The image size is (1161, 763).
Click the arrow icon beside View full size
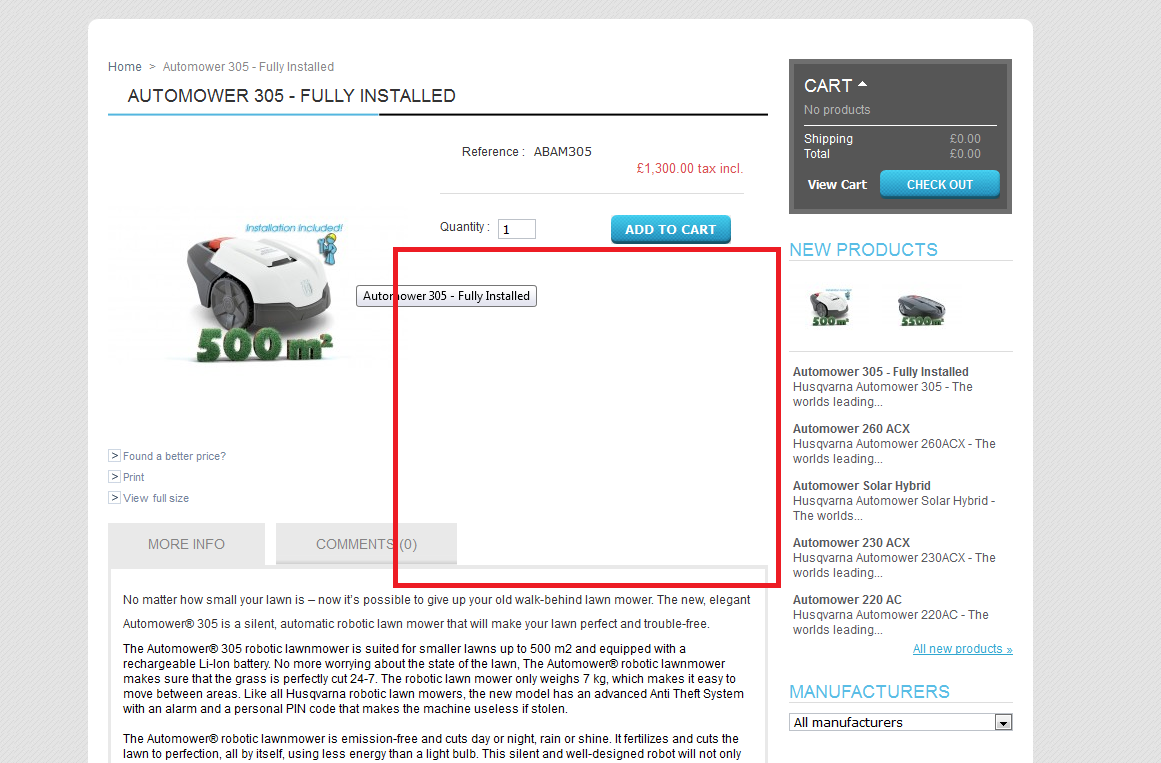115,498
